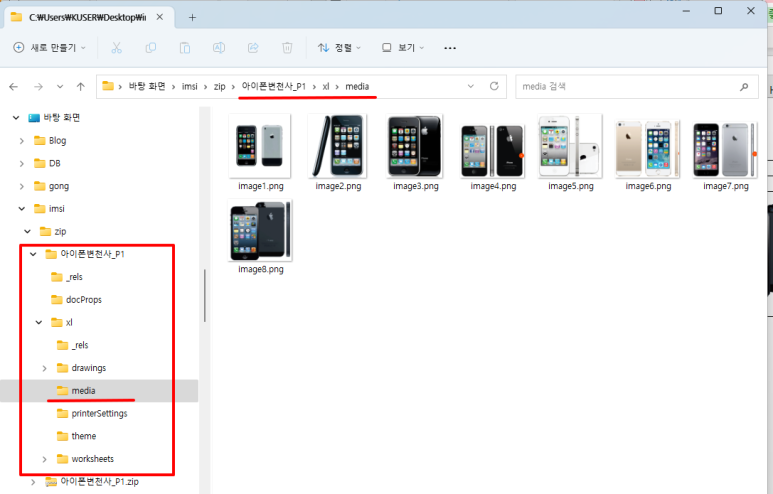Select the theme folder in tree
Screen dimensions: 773x494
[76, 436]
